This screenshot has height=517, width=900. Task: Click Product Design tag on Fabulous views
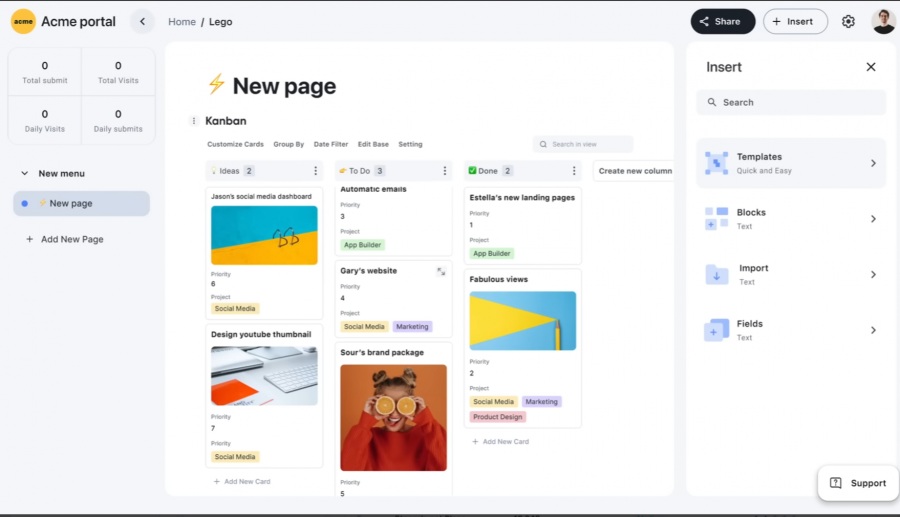pyautogui.click(x=498, y=417)
